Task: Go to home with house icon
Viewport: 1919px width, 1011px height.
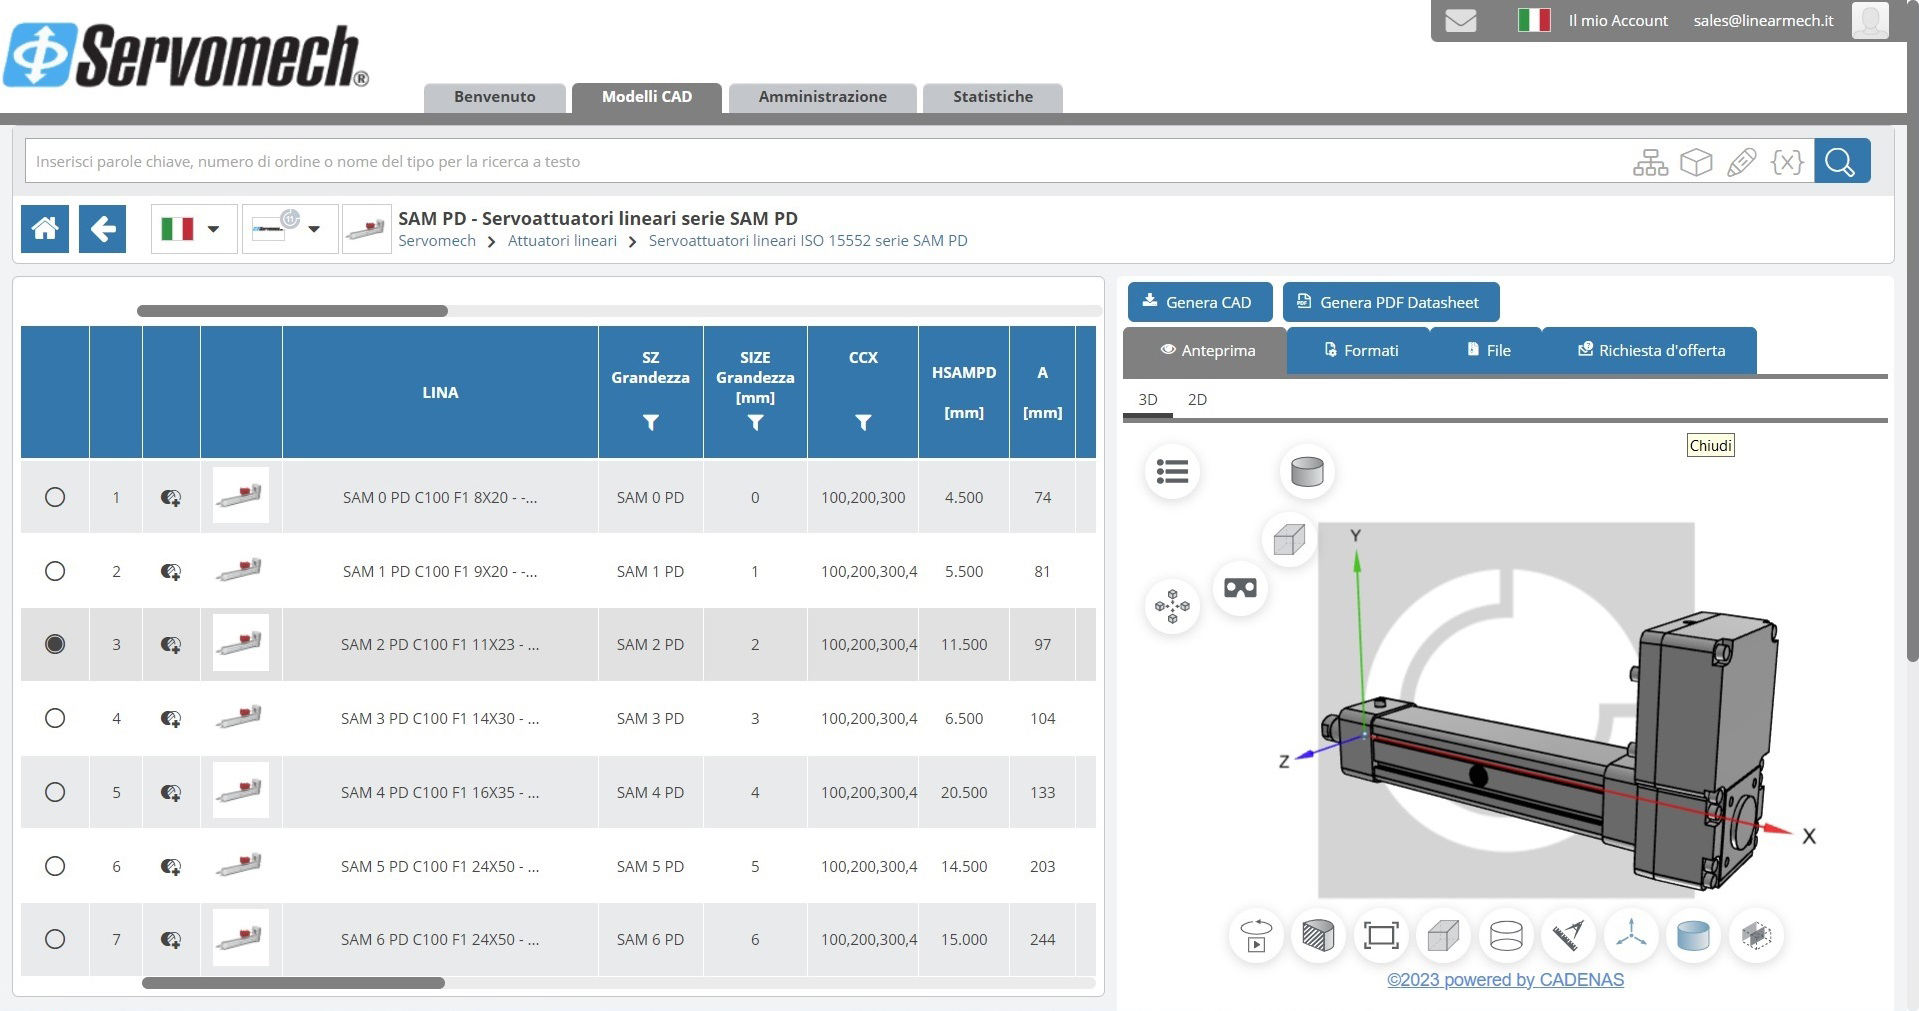Action: [45, 229]
